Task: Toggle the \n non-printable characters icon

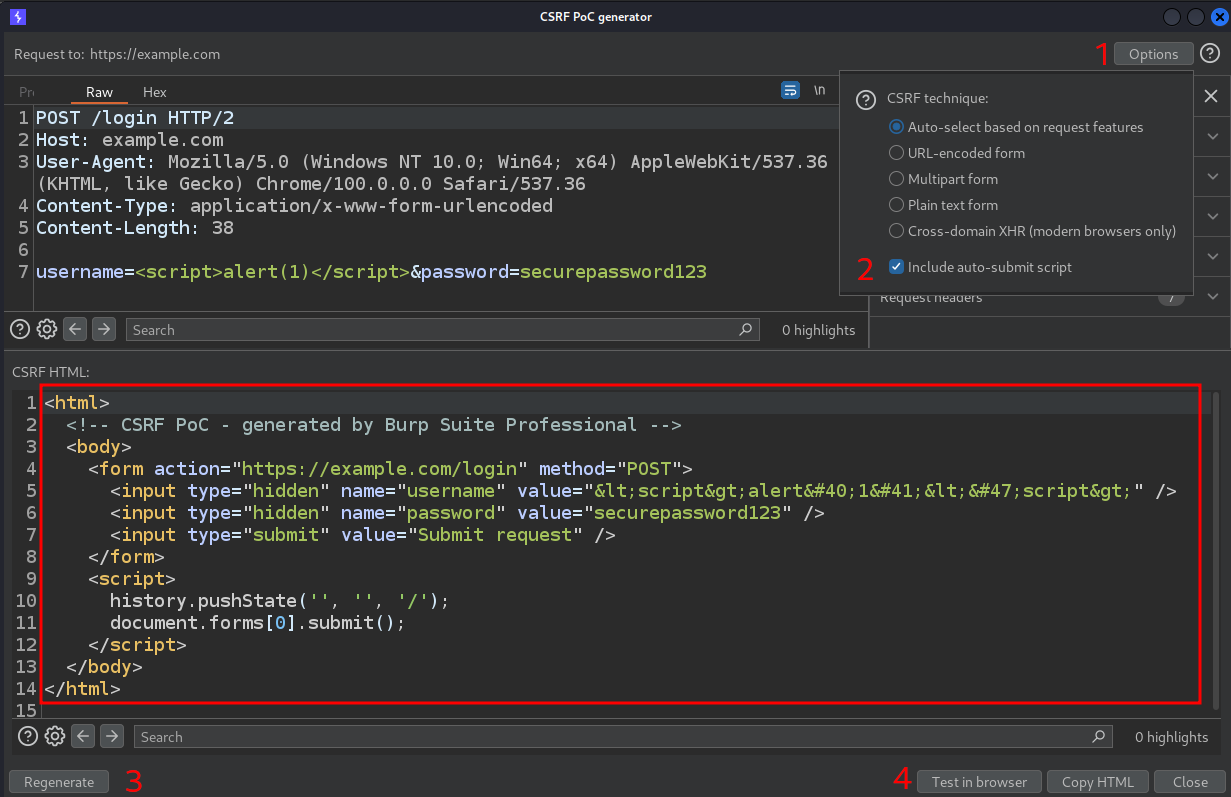Action: pyautogui.click(x=819, y=91)
